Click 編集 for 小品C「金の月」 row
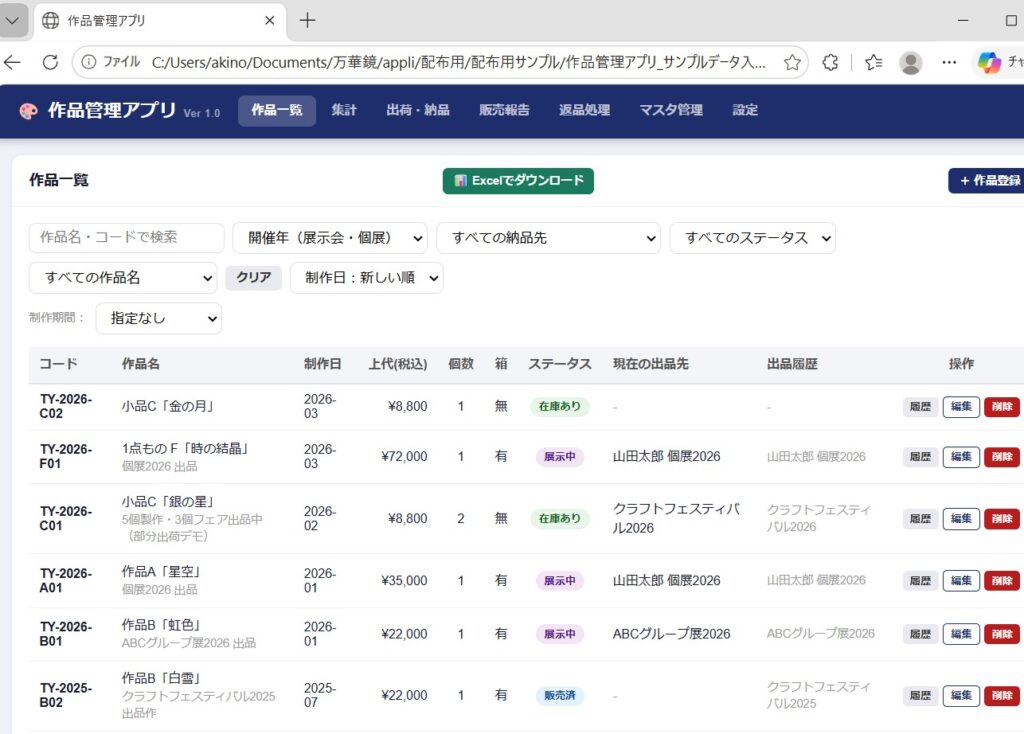This screenshot has height=734, width=1024. (x=961, y=407)
